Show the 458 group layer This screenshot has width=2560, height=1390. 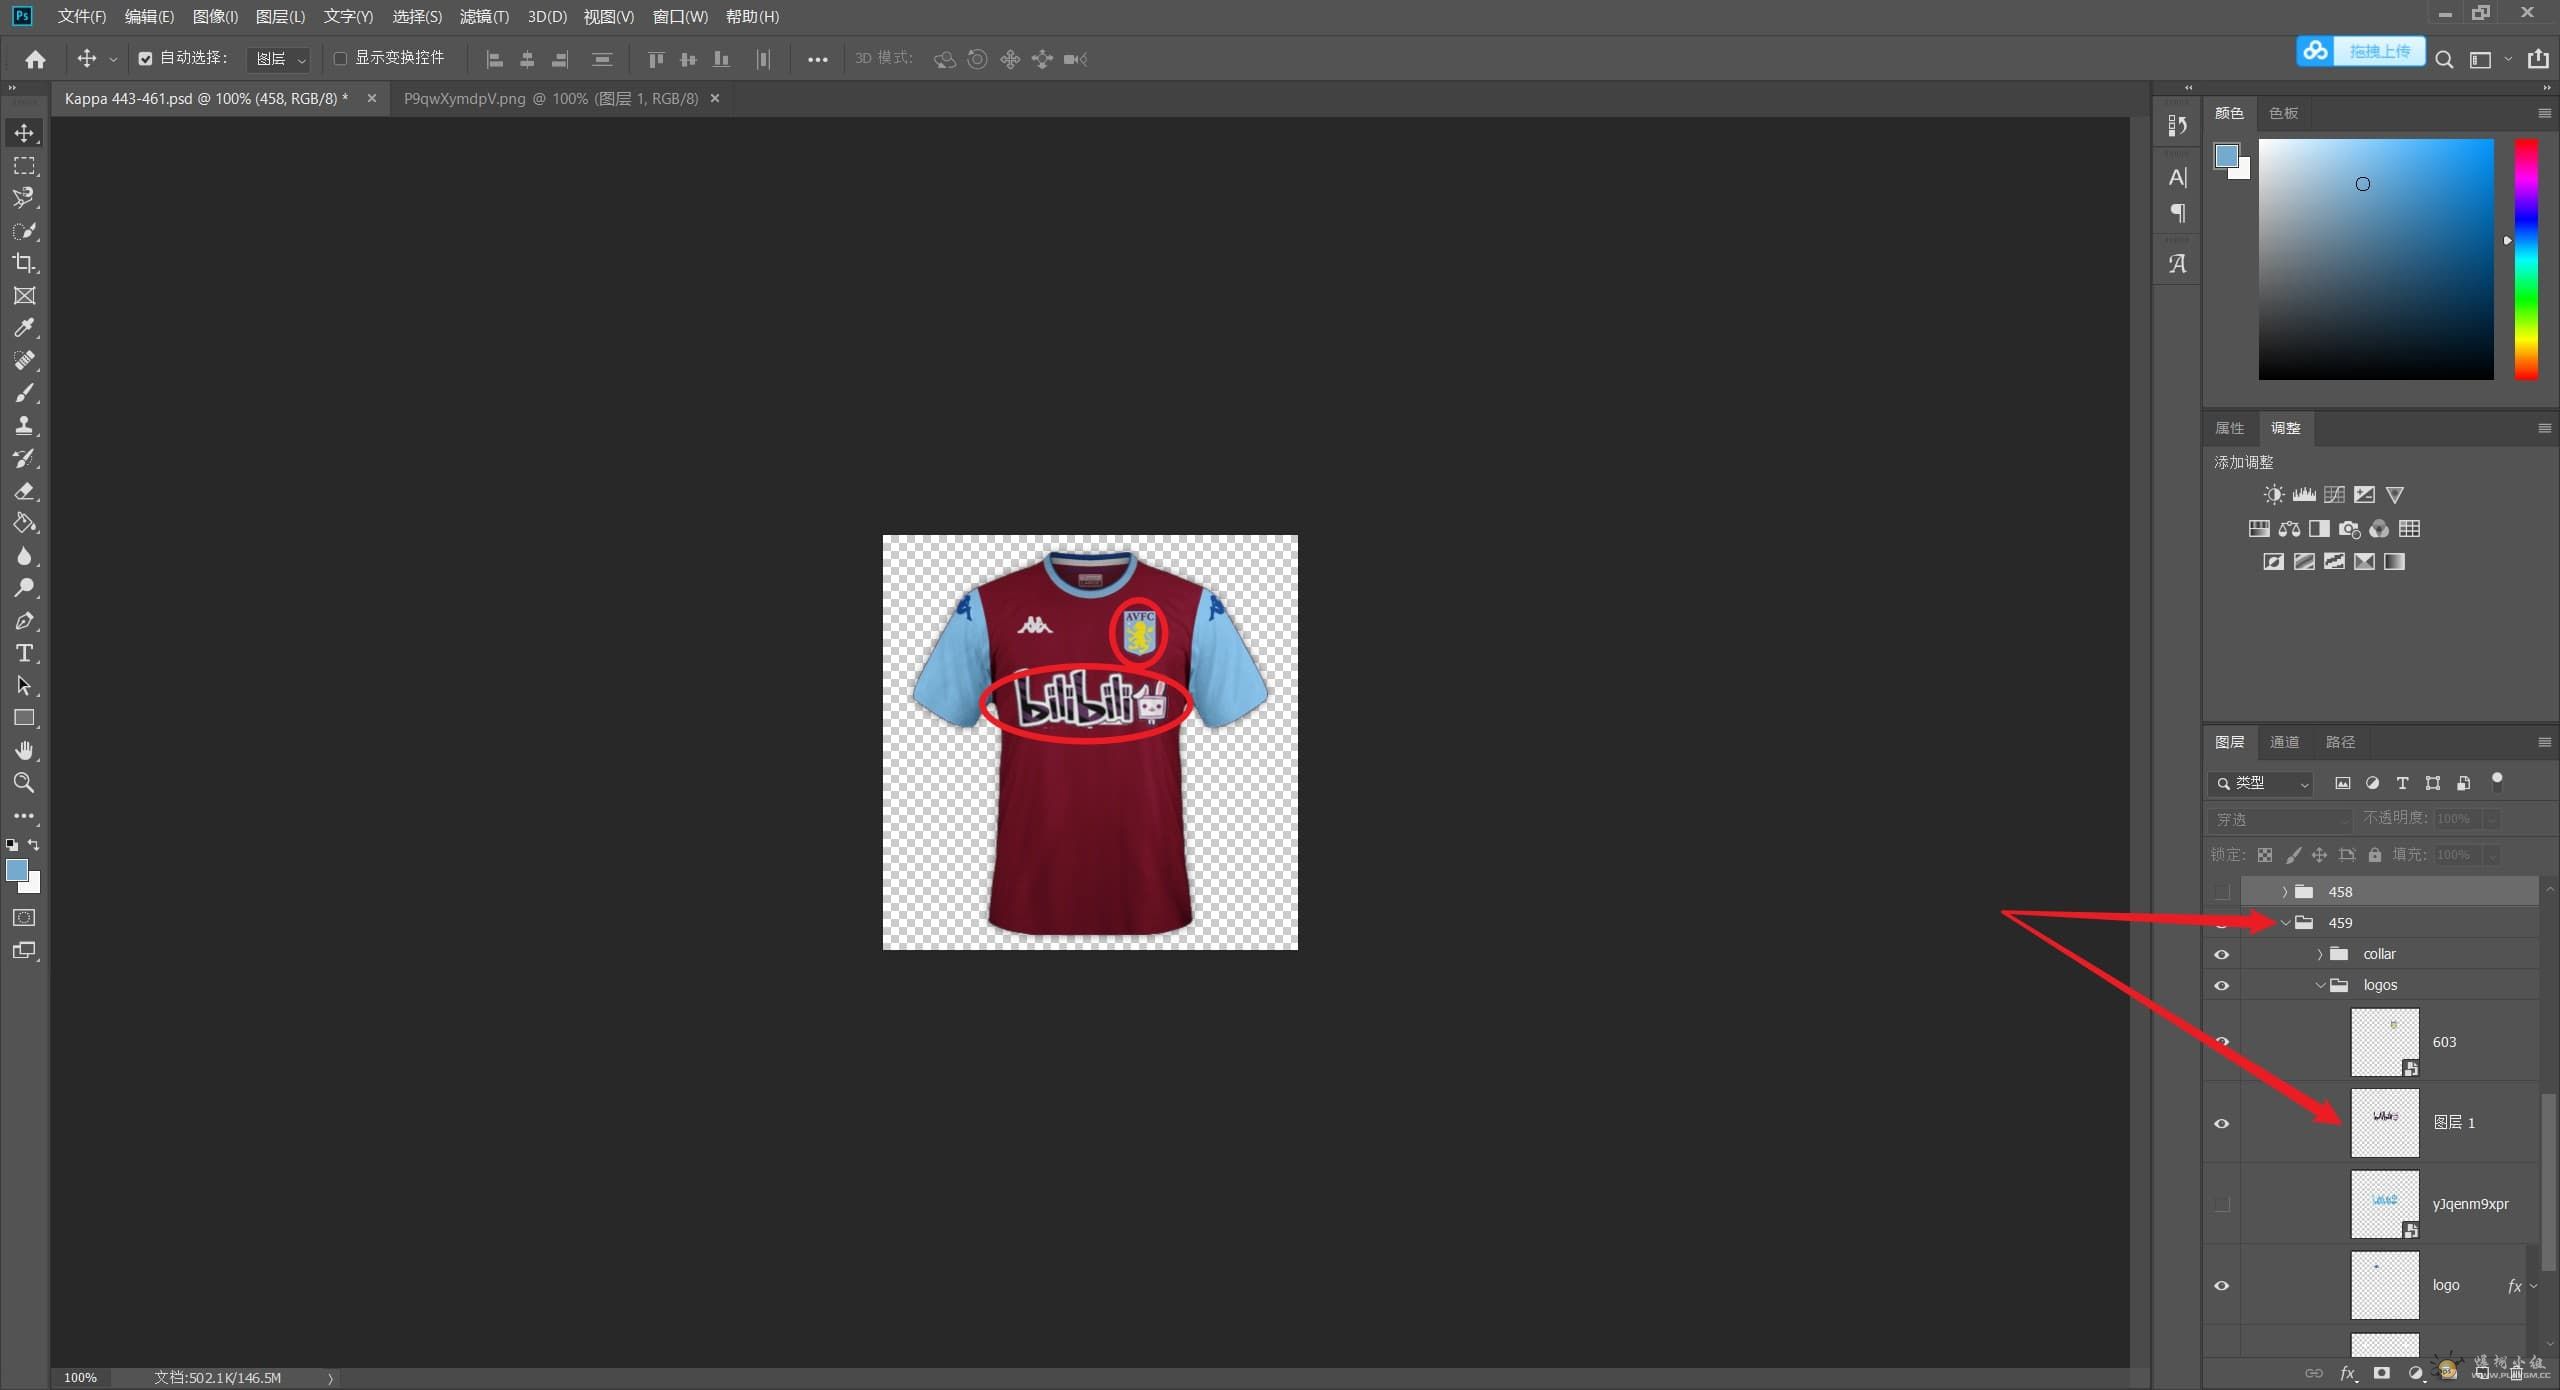[x=2222, y=892]
